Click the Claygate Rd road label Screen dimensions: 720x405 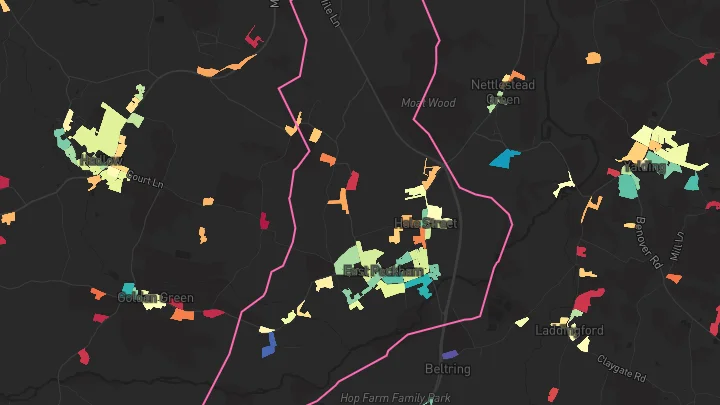(x=622, y=368)
